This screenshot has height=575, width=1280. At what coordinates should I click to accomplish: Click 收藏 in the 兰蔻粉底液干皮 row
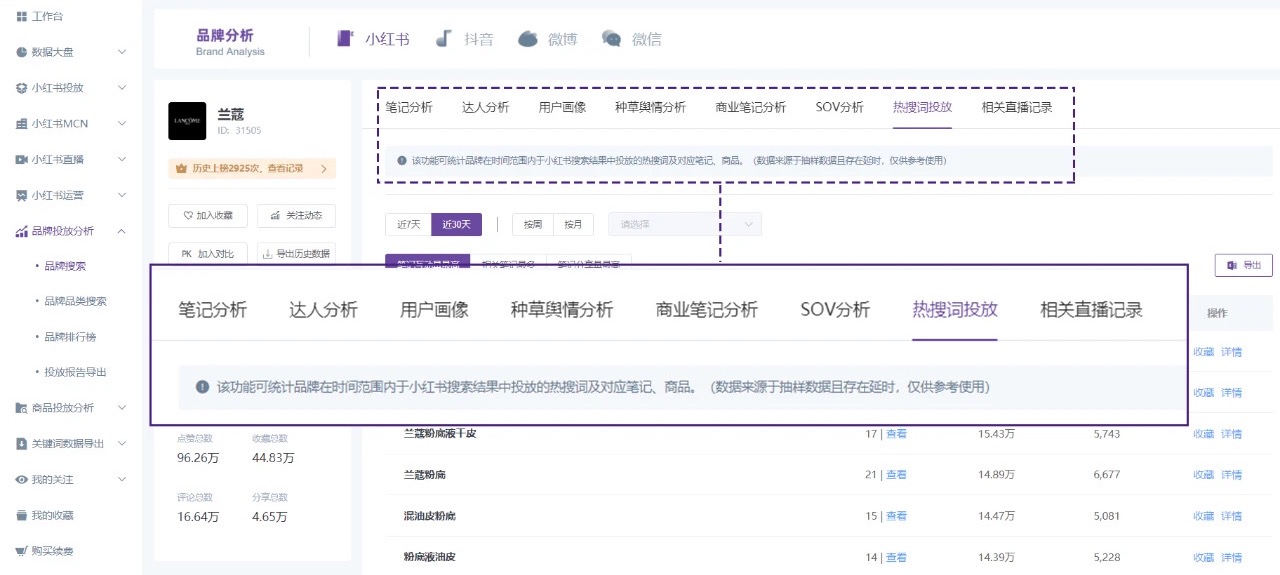point(1203,434)
